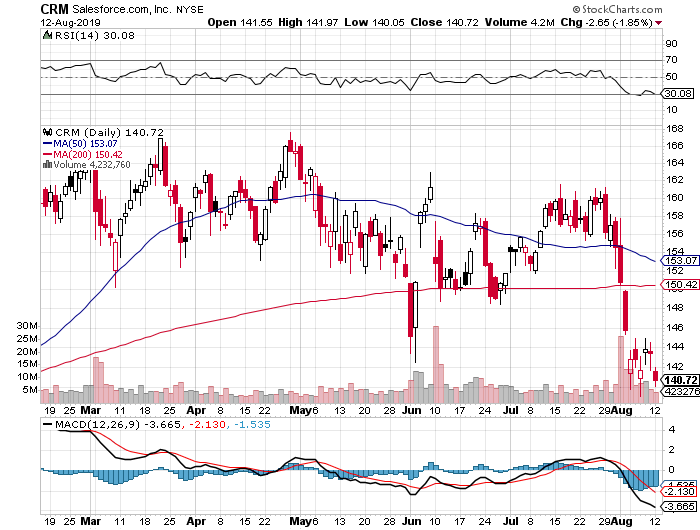Click the RSI indicator icon beside RSI(14)
This screenshot has height=530, width=700.
(47, 35)
